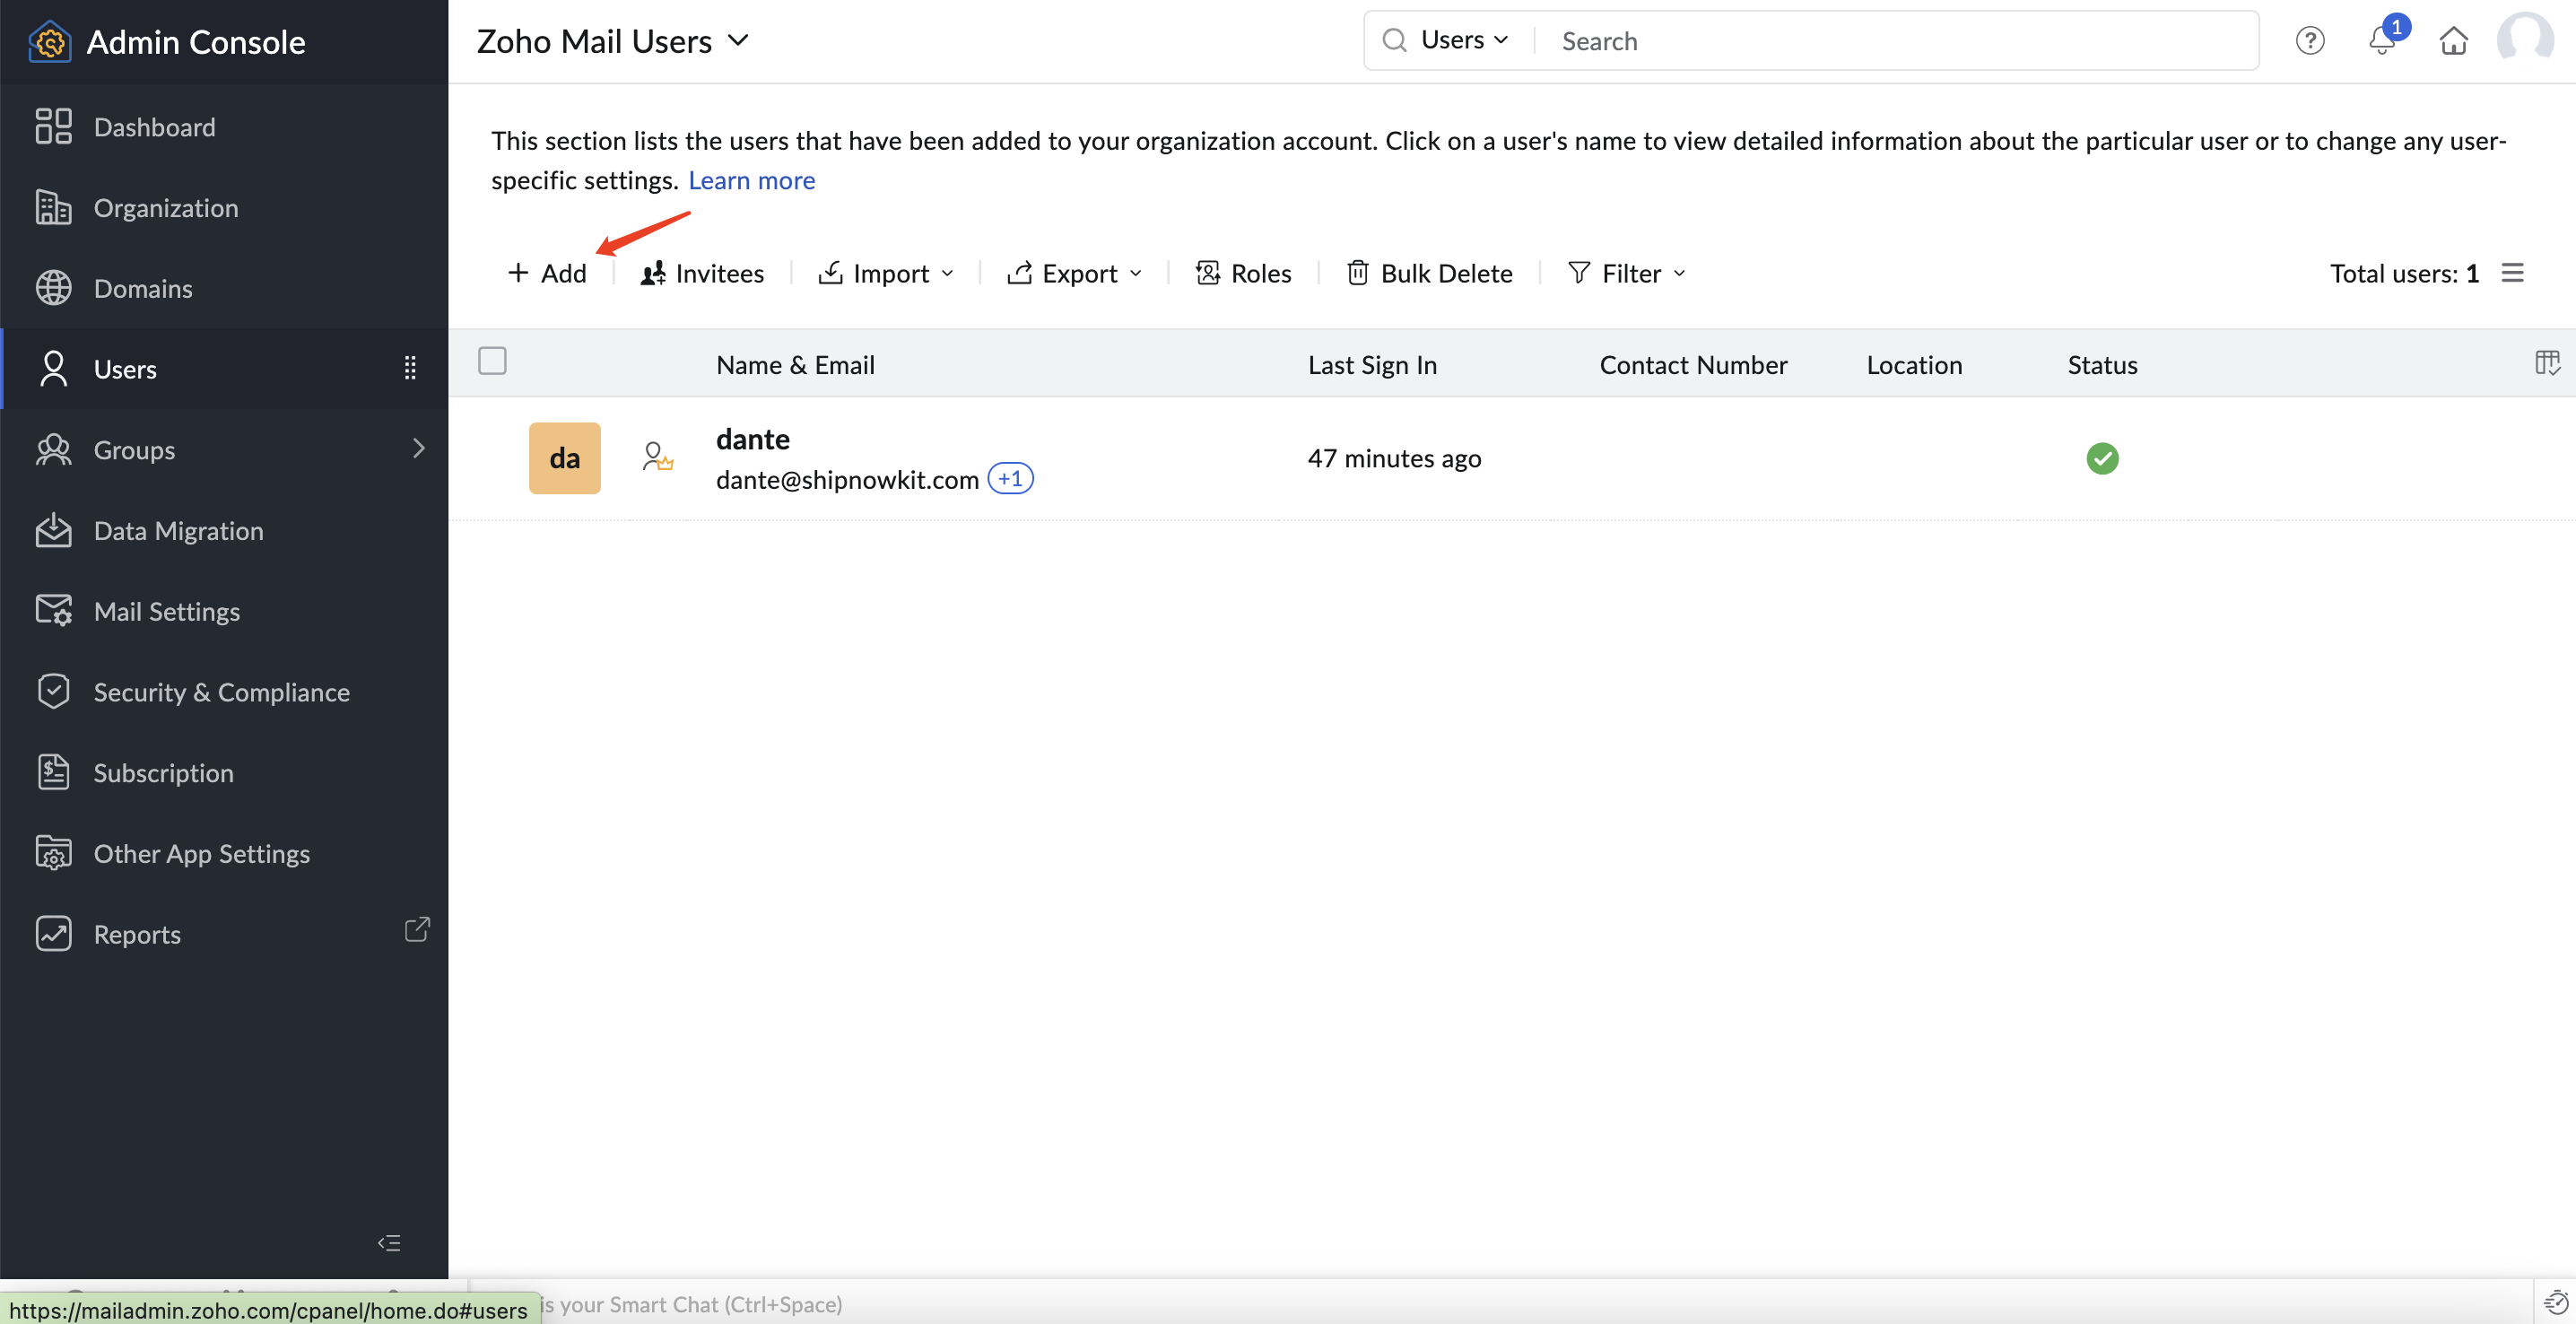Collapse the sidebar panel
Viewport: 2576px width, 1324px height.
pyautogui.click(x=389, y=1243)
